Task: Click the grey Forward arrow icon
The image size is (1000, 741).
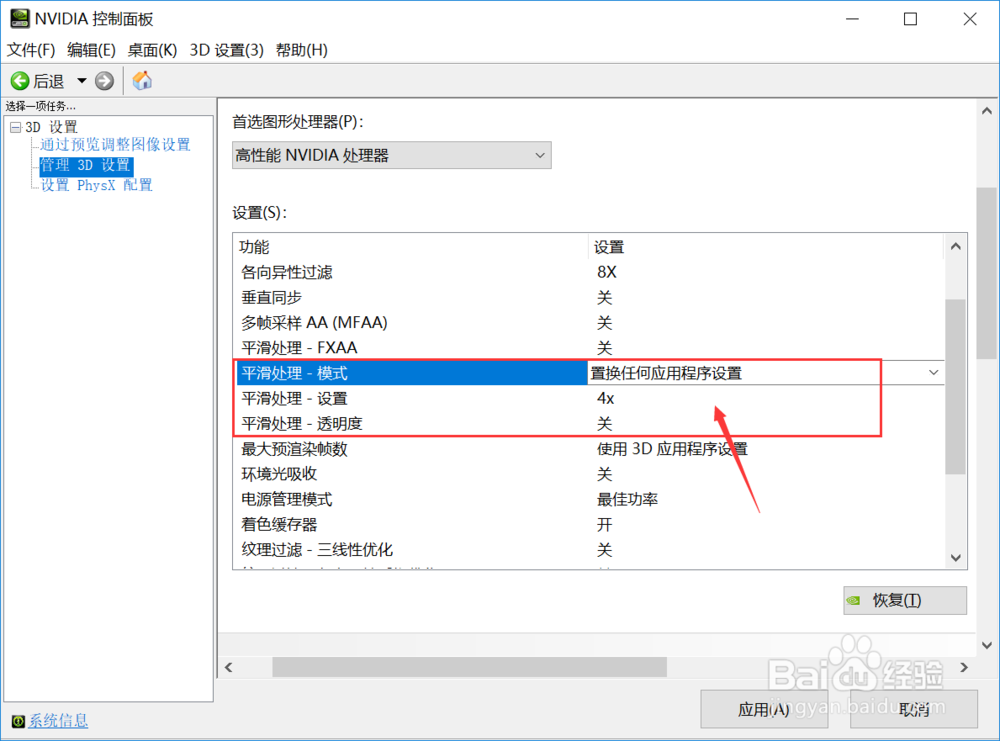Action: 104,81
